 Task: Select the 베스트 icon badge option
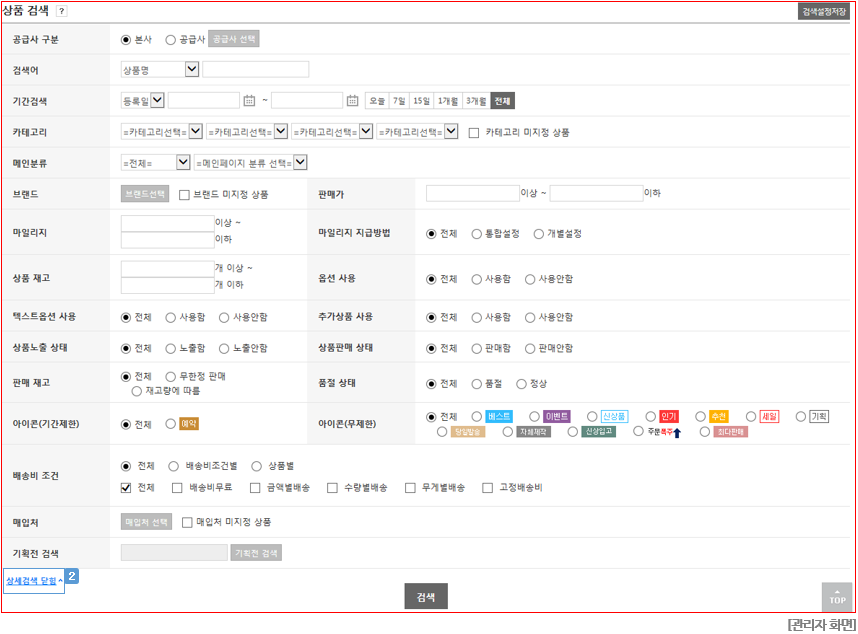477,417
